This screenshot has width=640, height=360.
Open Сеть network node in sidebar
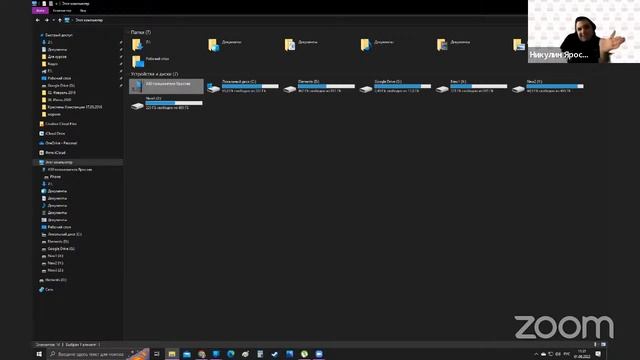(x=49, y=289)
